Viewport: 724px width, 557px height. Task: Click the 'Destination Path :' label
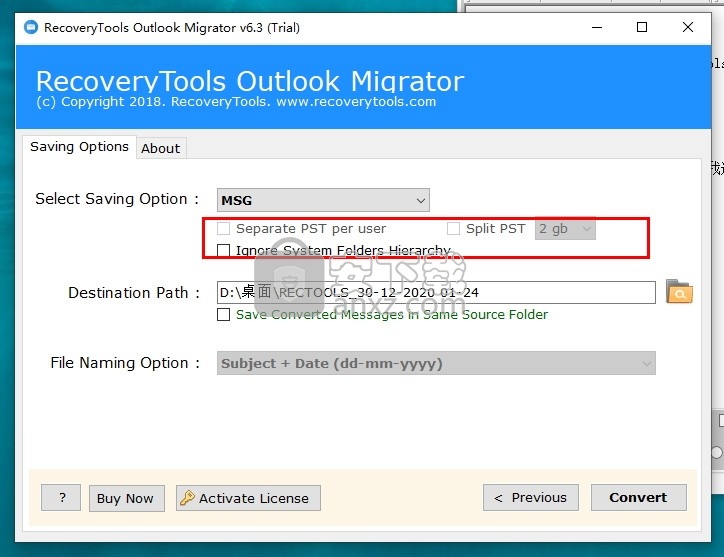[134, 293]
